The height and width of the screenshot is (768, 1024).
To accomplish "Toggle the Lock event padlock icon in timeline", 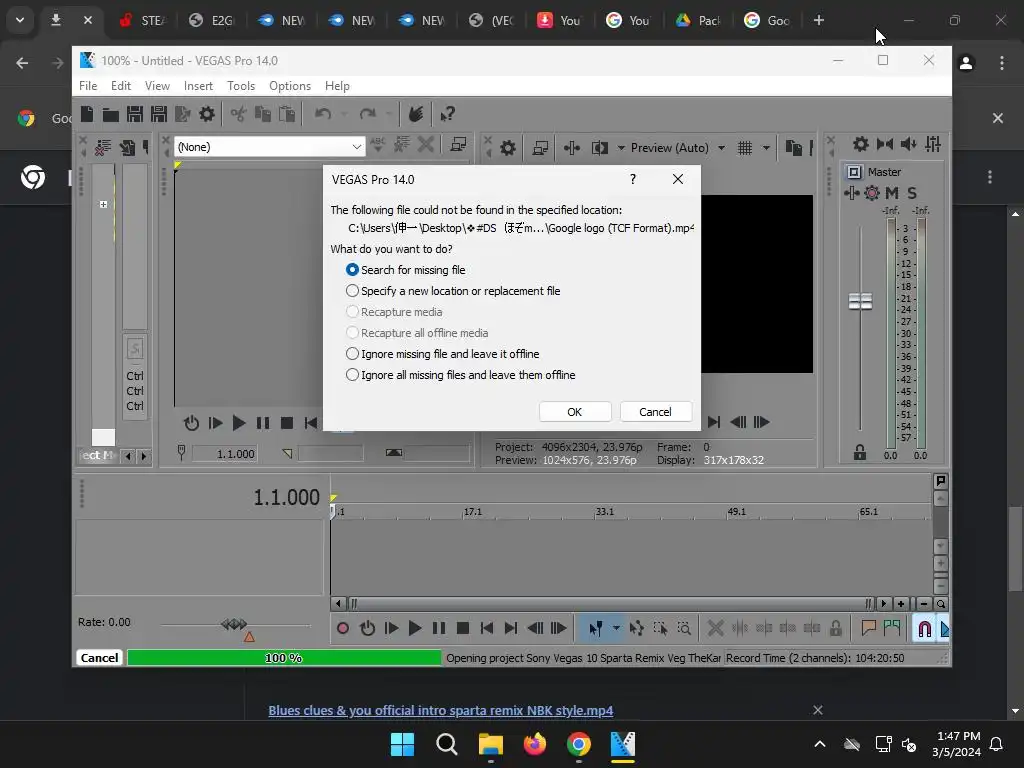I will click(835, 628).
